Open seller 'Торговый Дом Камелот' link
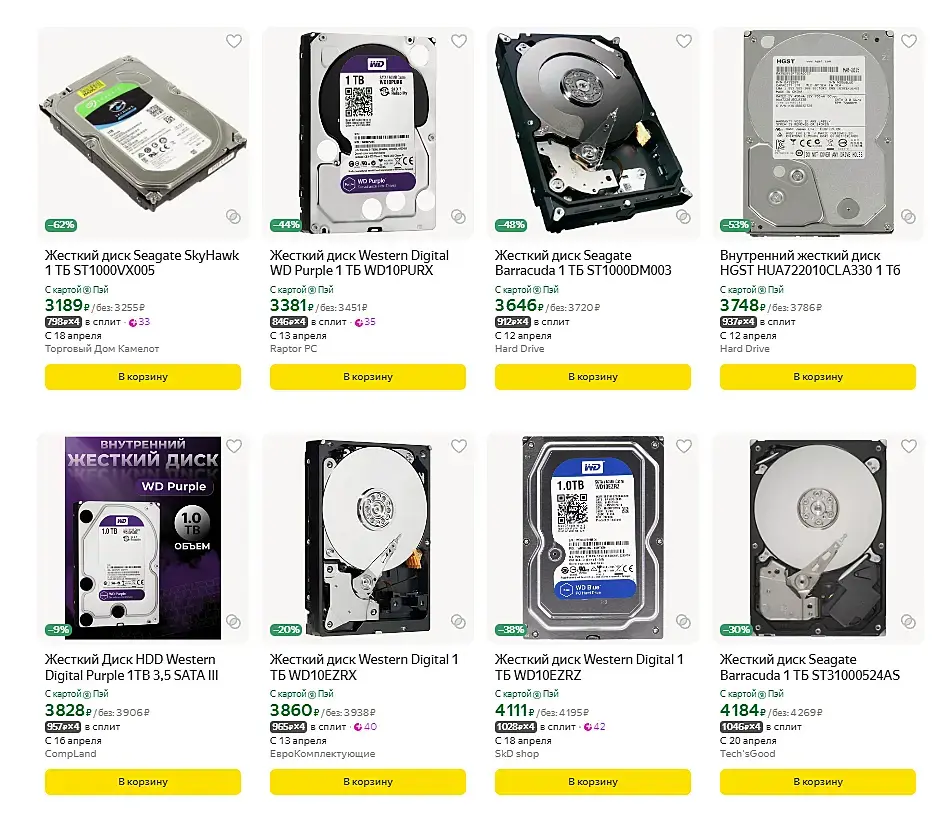The height and width of the screenshot is (814, 952). coord(102,349)
